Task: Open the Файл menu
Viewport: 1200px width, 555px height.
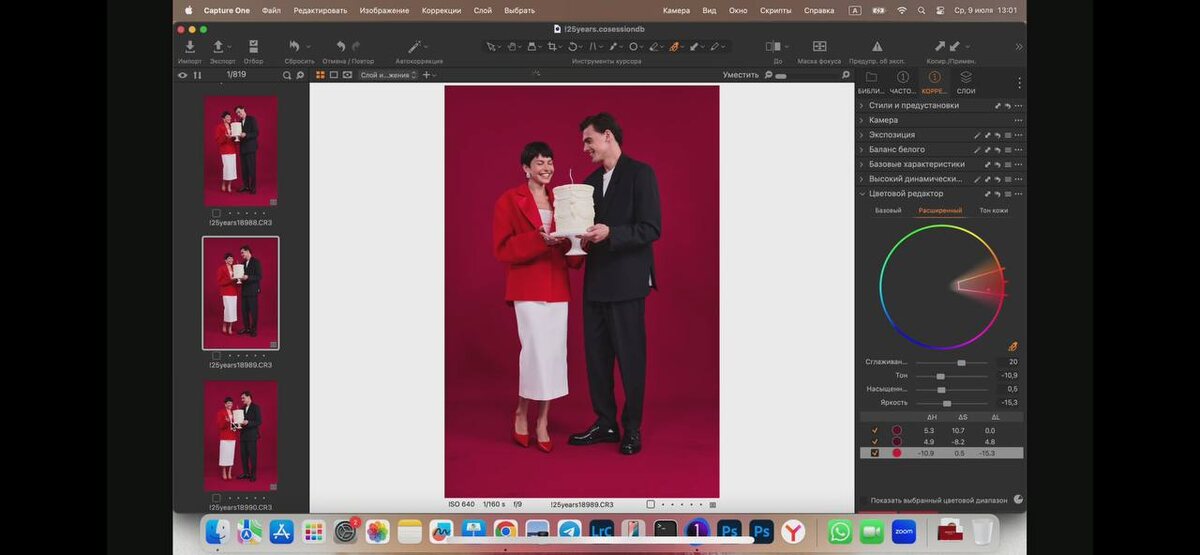Action: [271, 10]
